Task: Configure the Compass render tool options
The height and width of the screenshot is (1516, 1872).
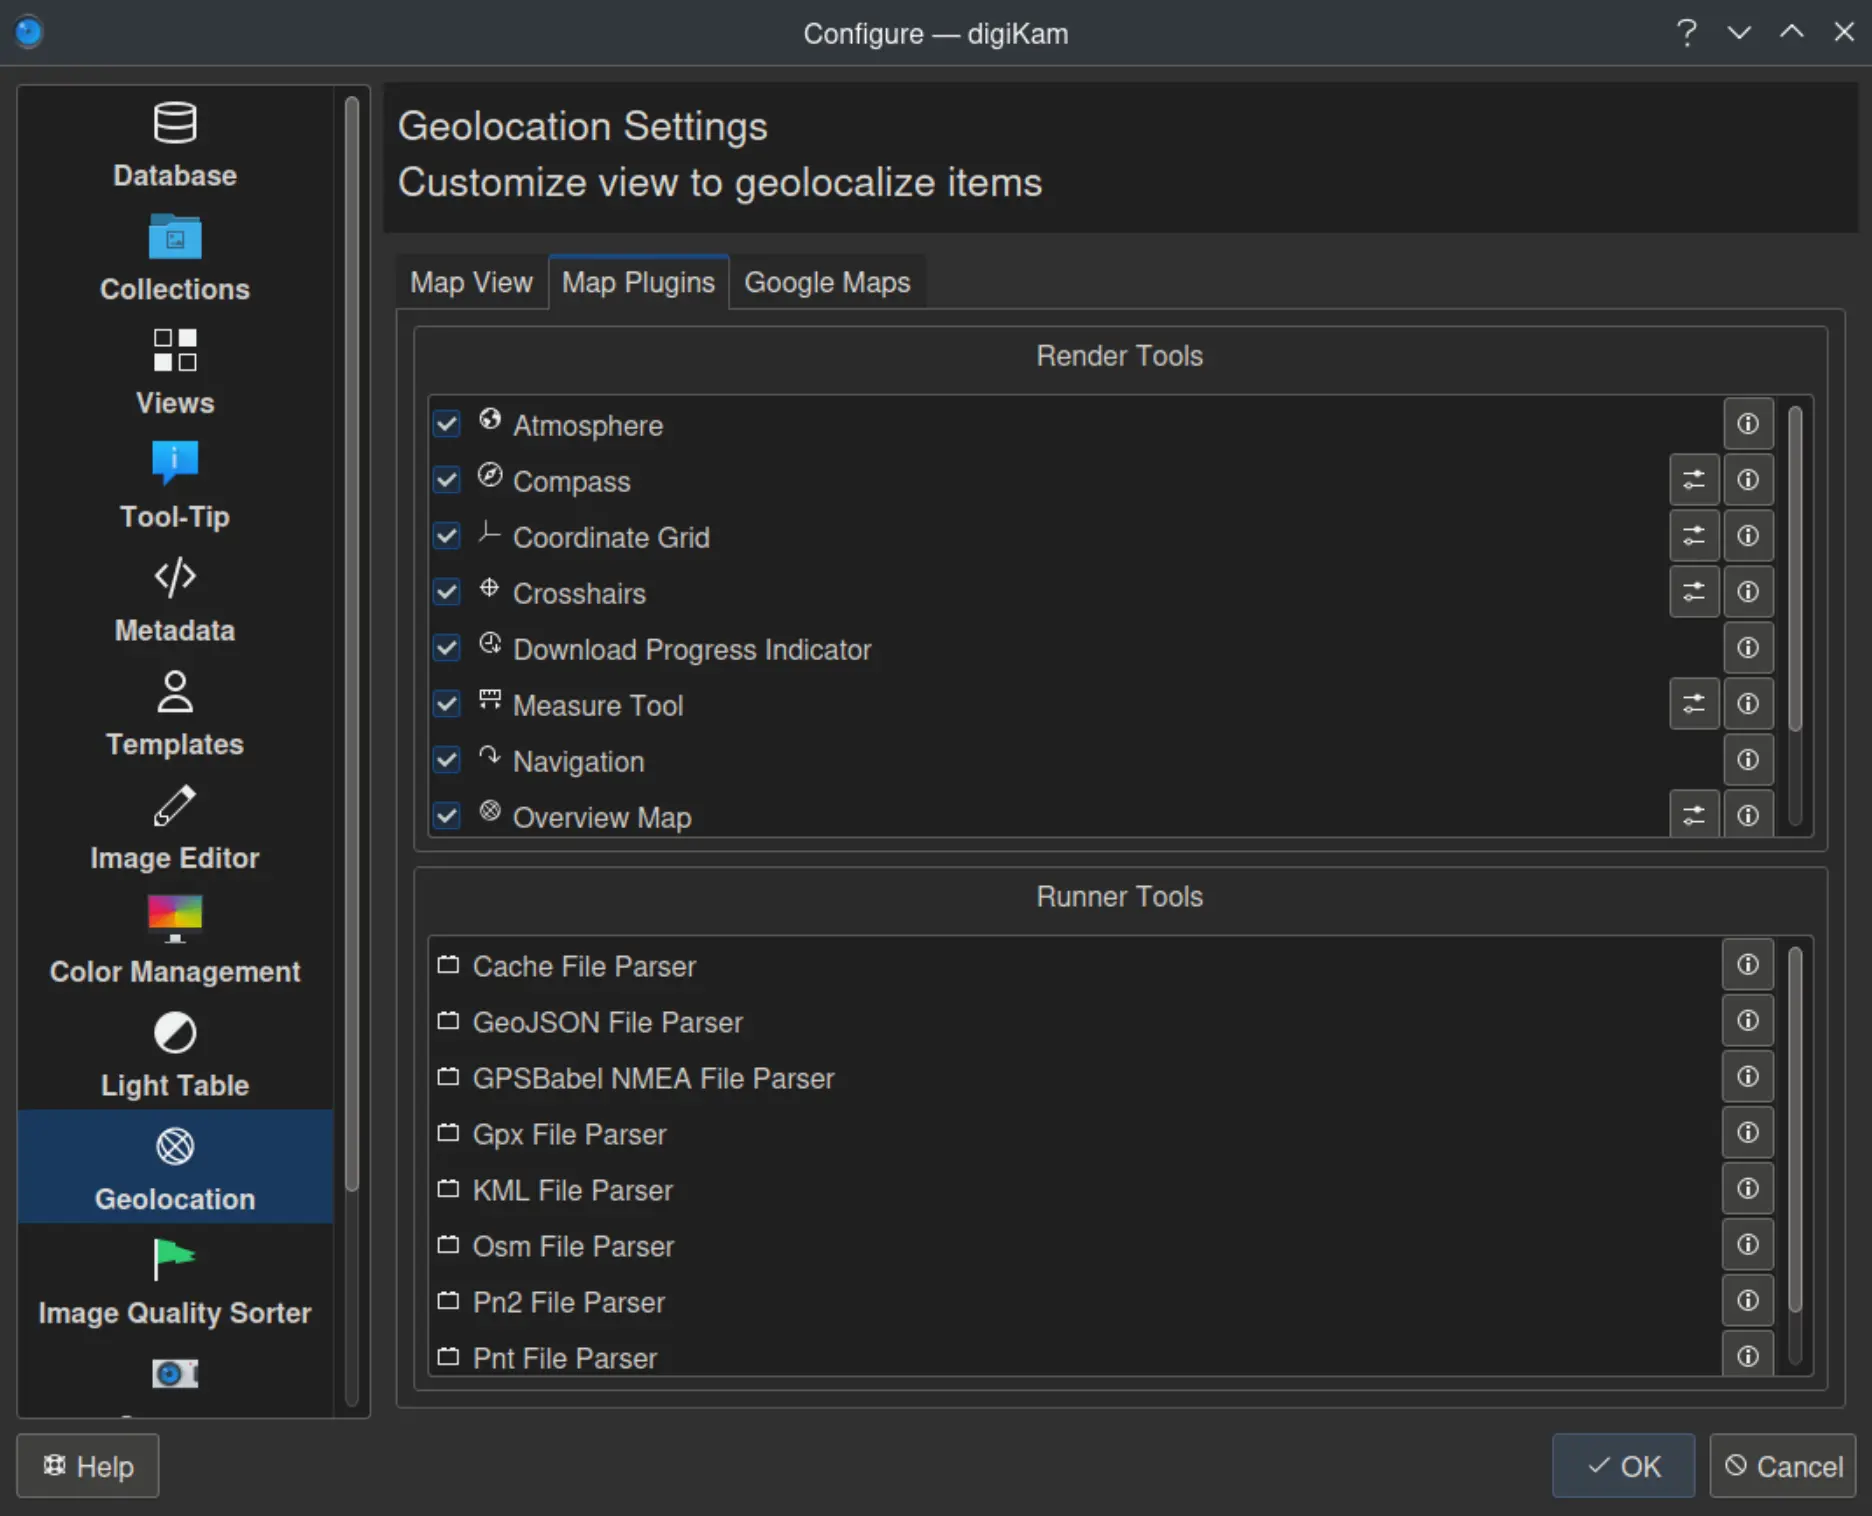Action: [1693, 480]
